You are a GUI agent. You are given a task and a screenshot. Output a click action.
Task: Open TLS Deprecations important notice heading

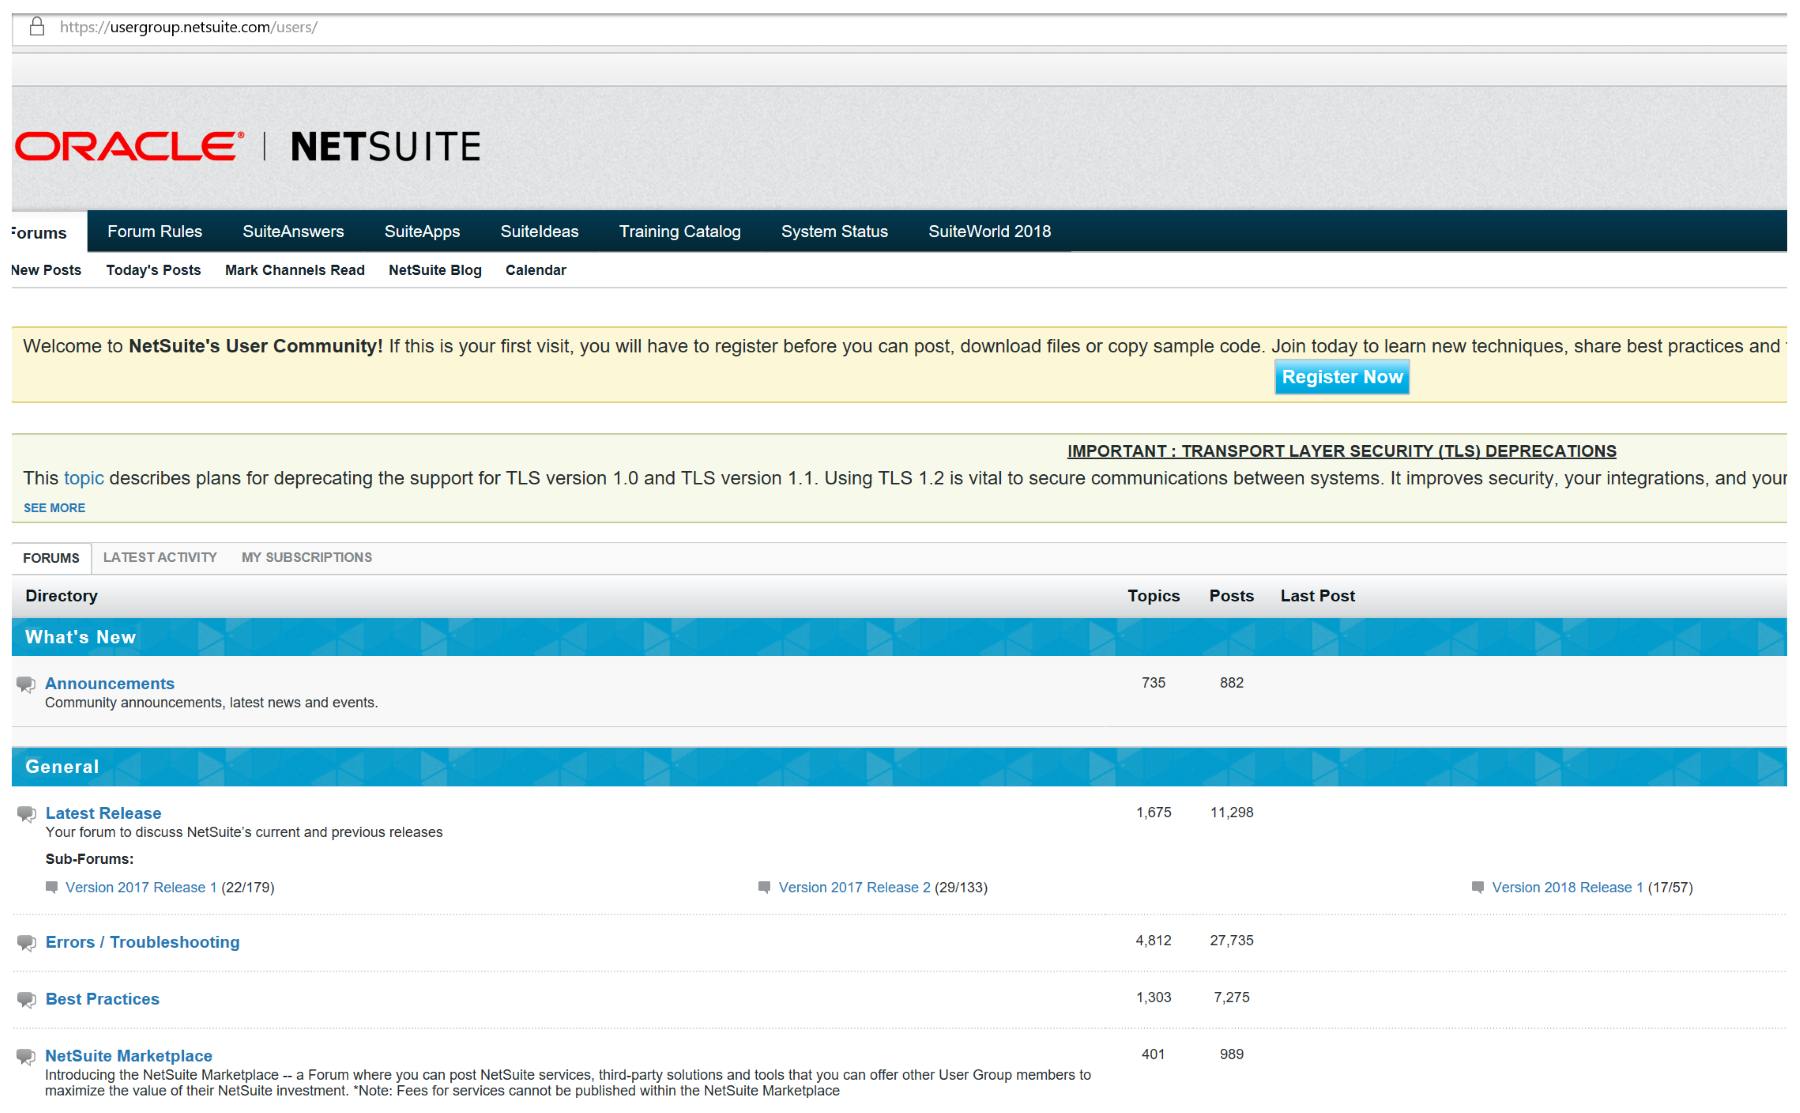(1341, 451)
